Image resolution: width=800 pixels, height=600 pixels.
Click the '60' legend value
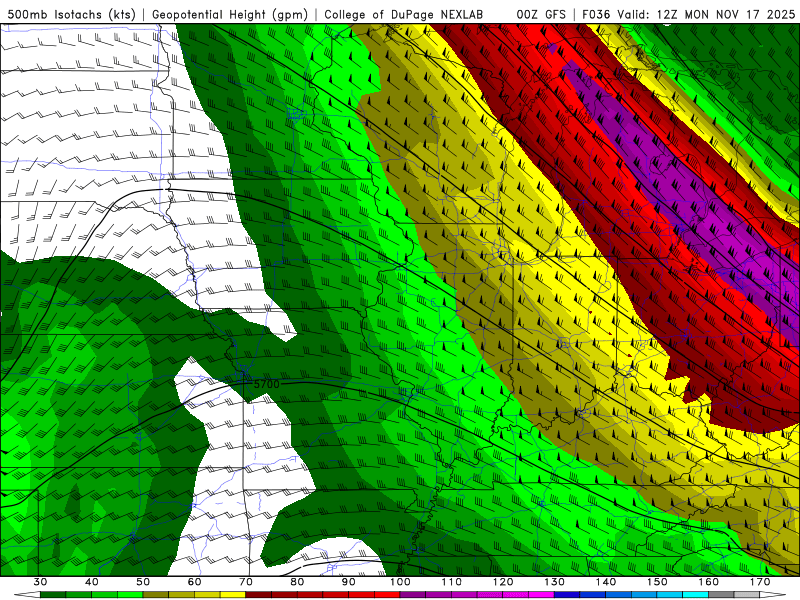(x=194, y=582)
